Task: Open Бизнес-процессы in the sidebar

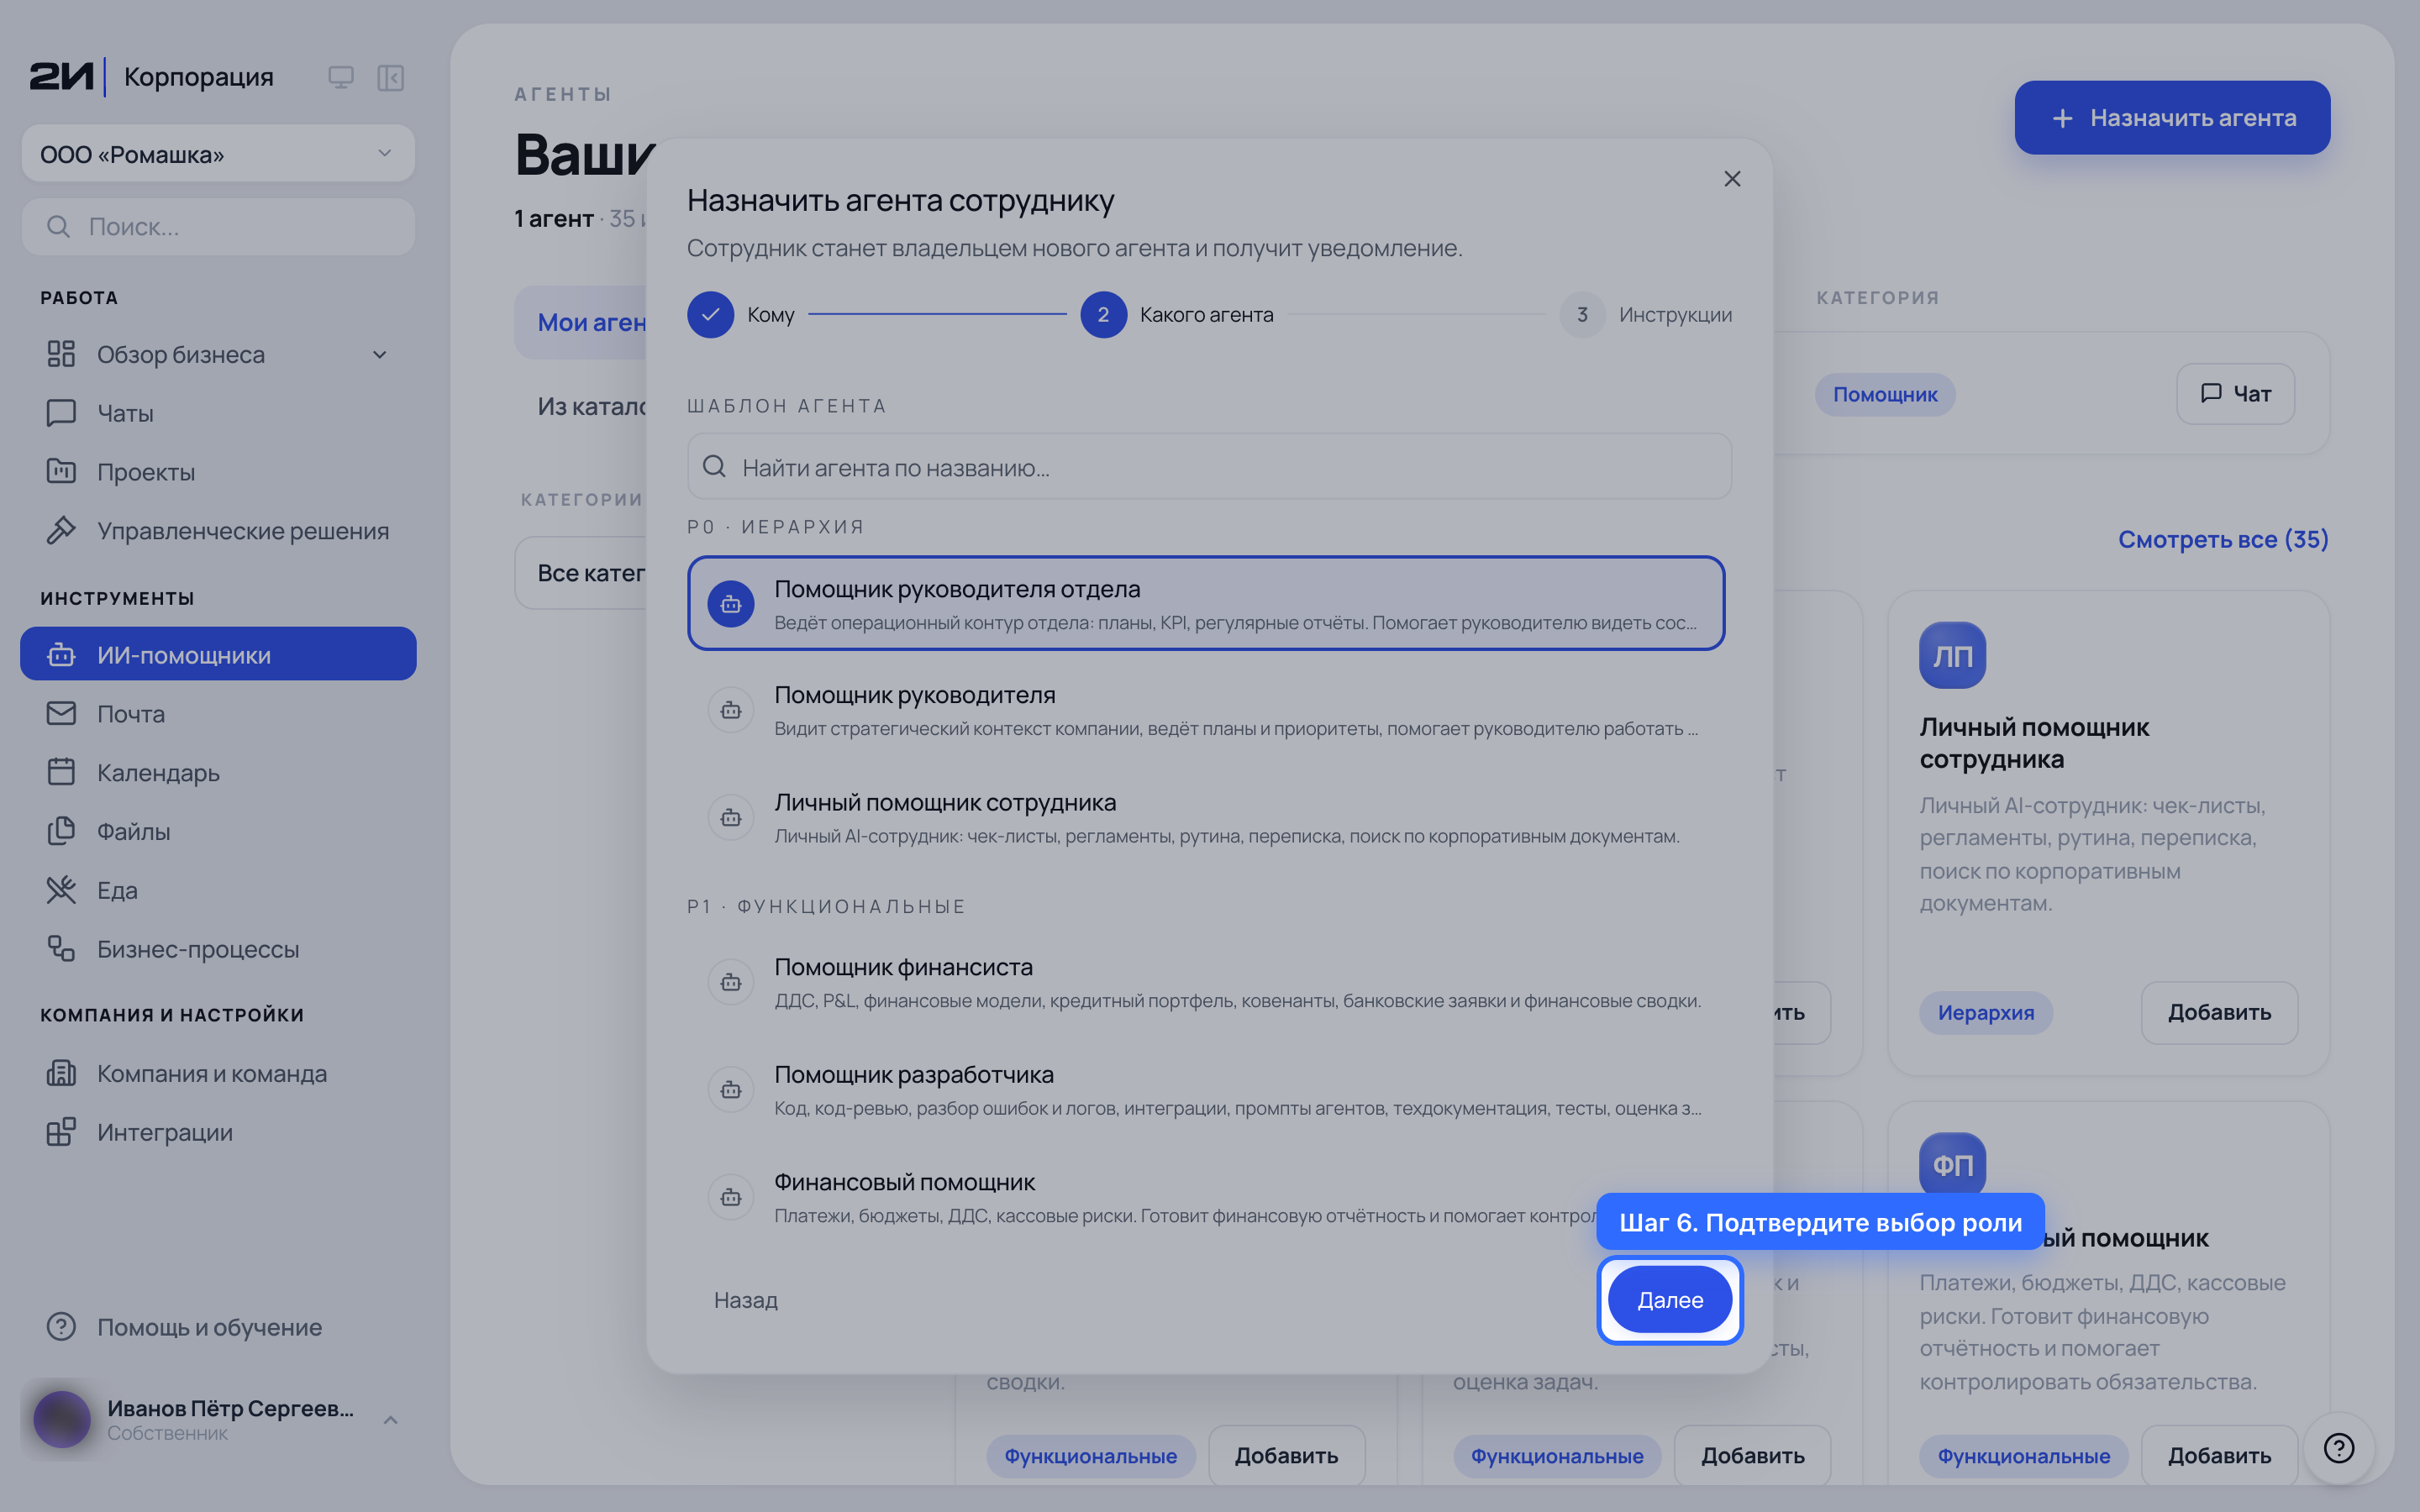Action: [x=218, y=949]
